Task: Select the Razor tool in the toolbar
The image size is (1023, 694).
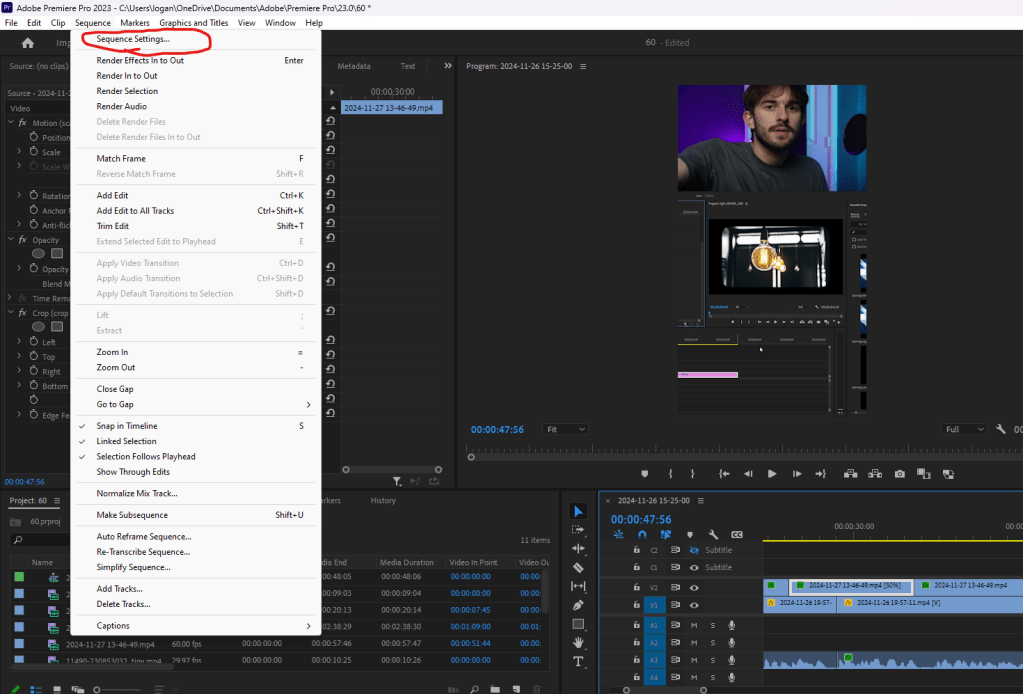Action: point(578,567)
